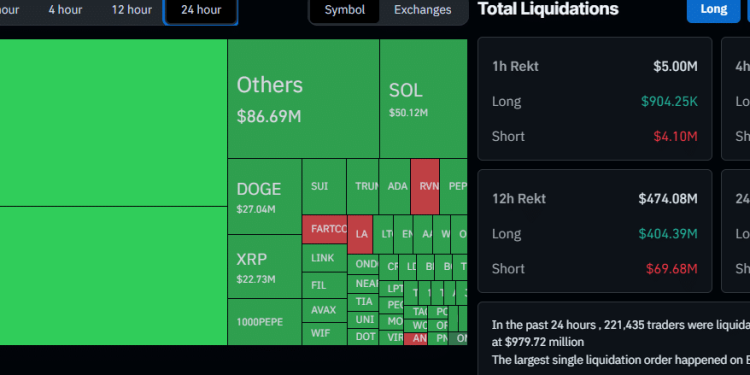Select the SOL $50.12M heatmap tile
The image size is (750, 375).
(x=423, y=99)
